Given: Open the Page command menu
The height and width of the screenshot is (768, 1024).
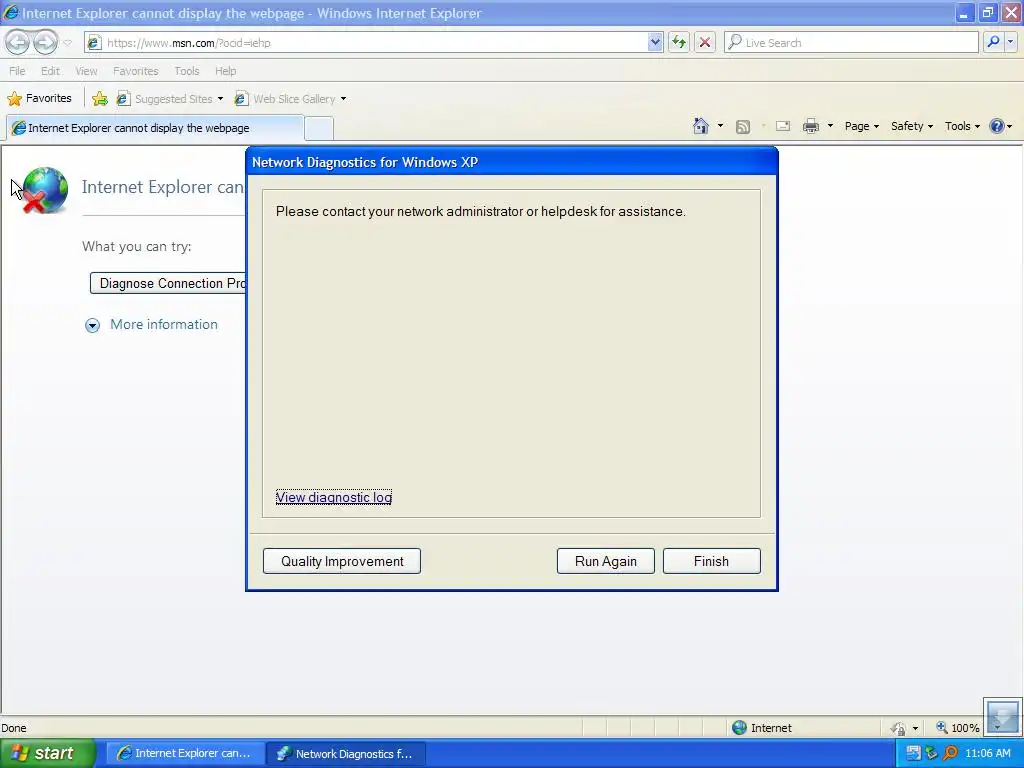Looking at the screenshot, I should (861, 126).
